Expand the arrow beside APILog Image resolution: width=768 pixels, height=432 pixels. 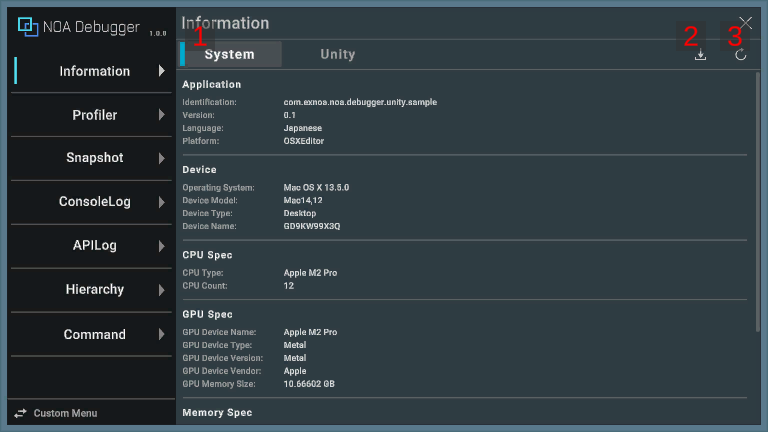pos(162,246)
